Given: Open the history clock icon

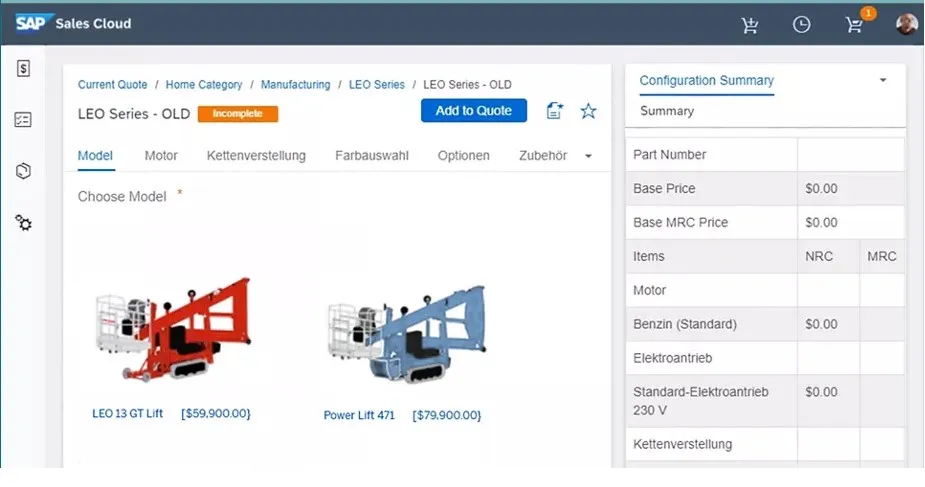Looking at the screenshot, I should (801, 25).
